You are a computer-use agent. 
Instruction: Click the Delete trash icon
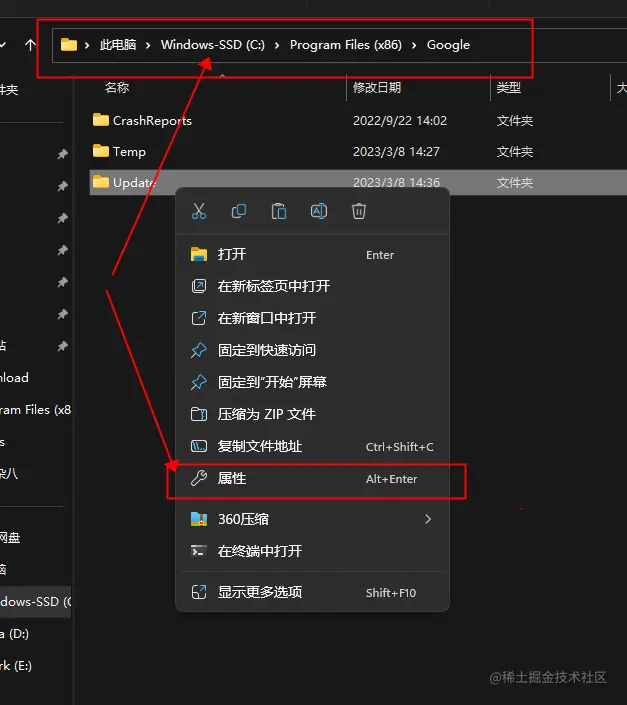pyautogui.click(x=359, y=211)
